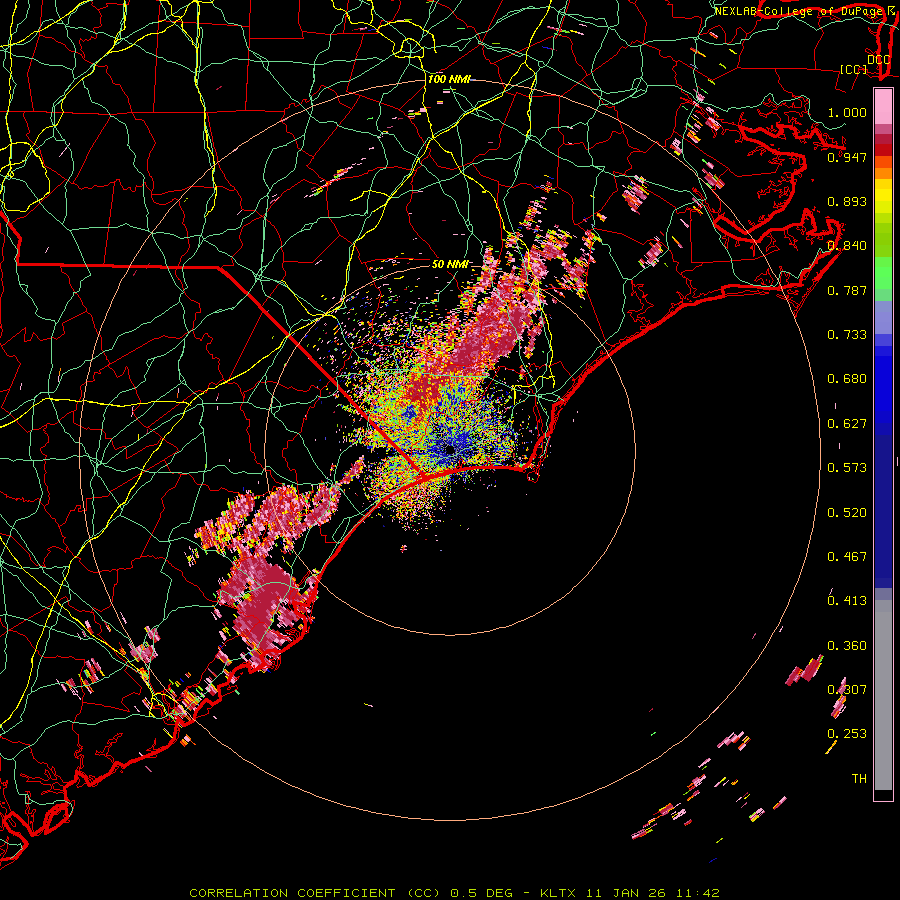Select the 0.520 color scale value

(847, 513)
